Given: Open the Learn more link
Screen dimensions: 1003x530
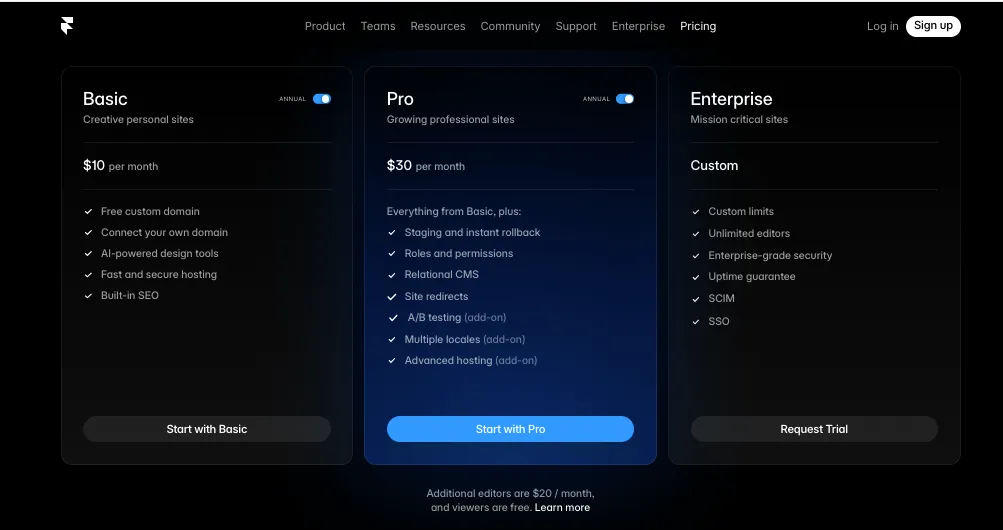Looking at the screenshot, I should click(562, 508).
